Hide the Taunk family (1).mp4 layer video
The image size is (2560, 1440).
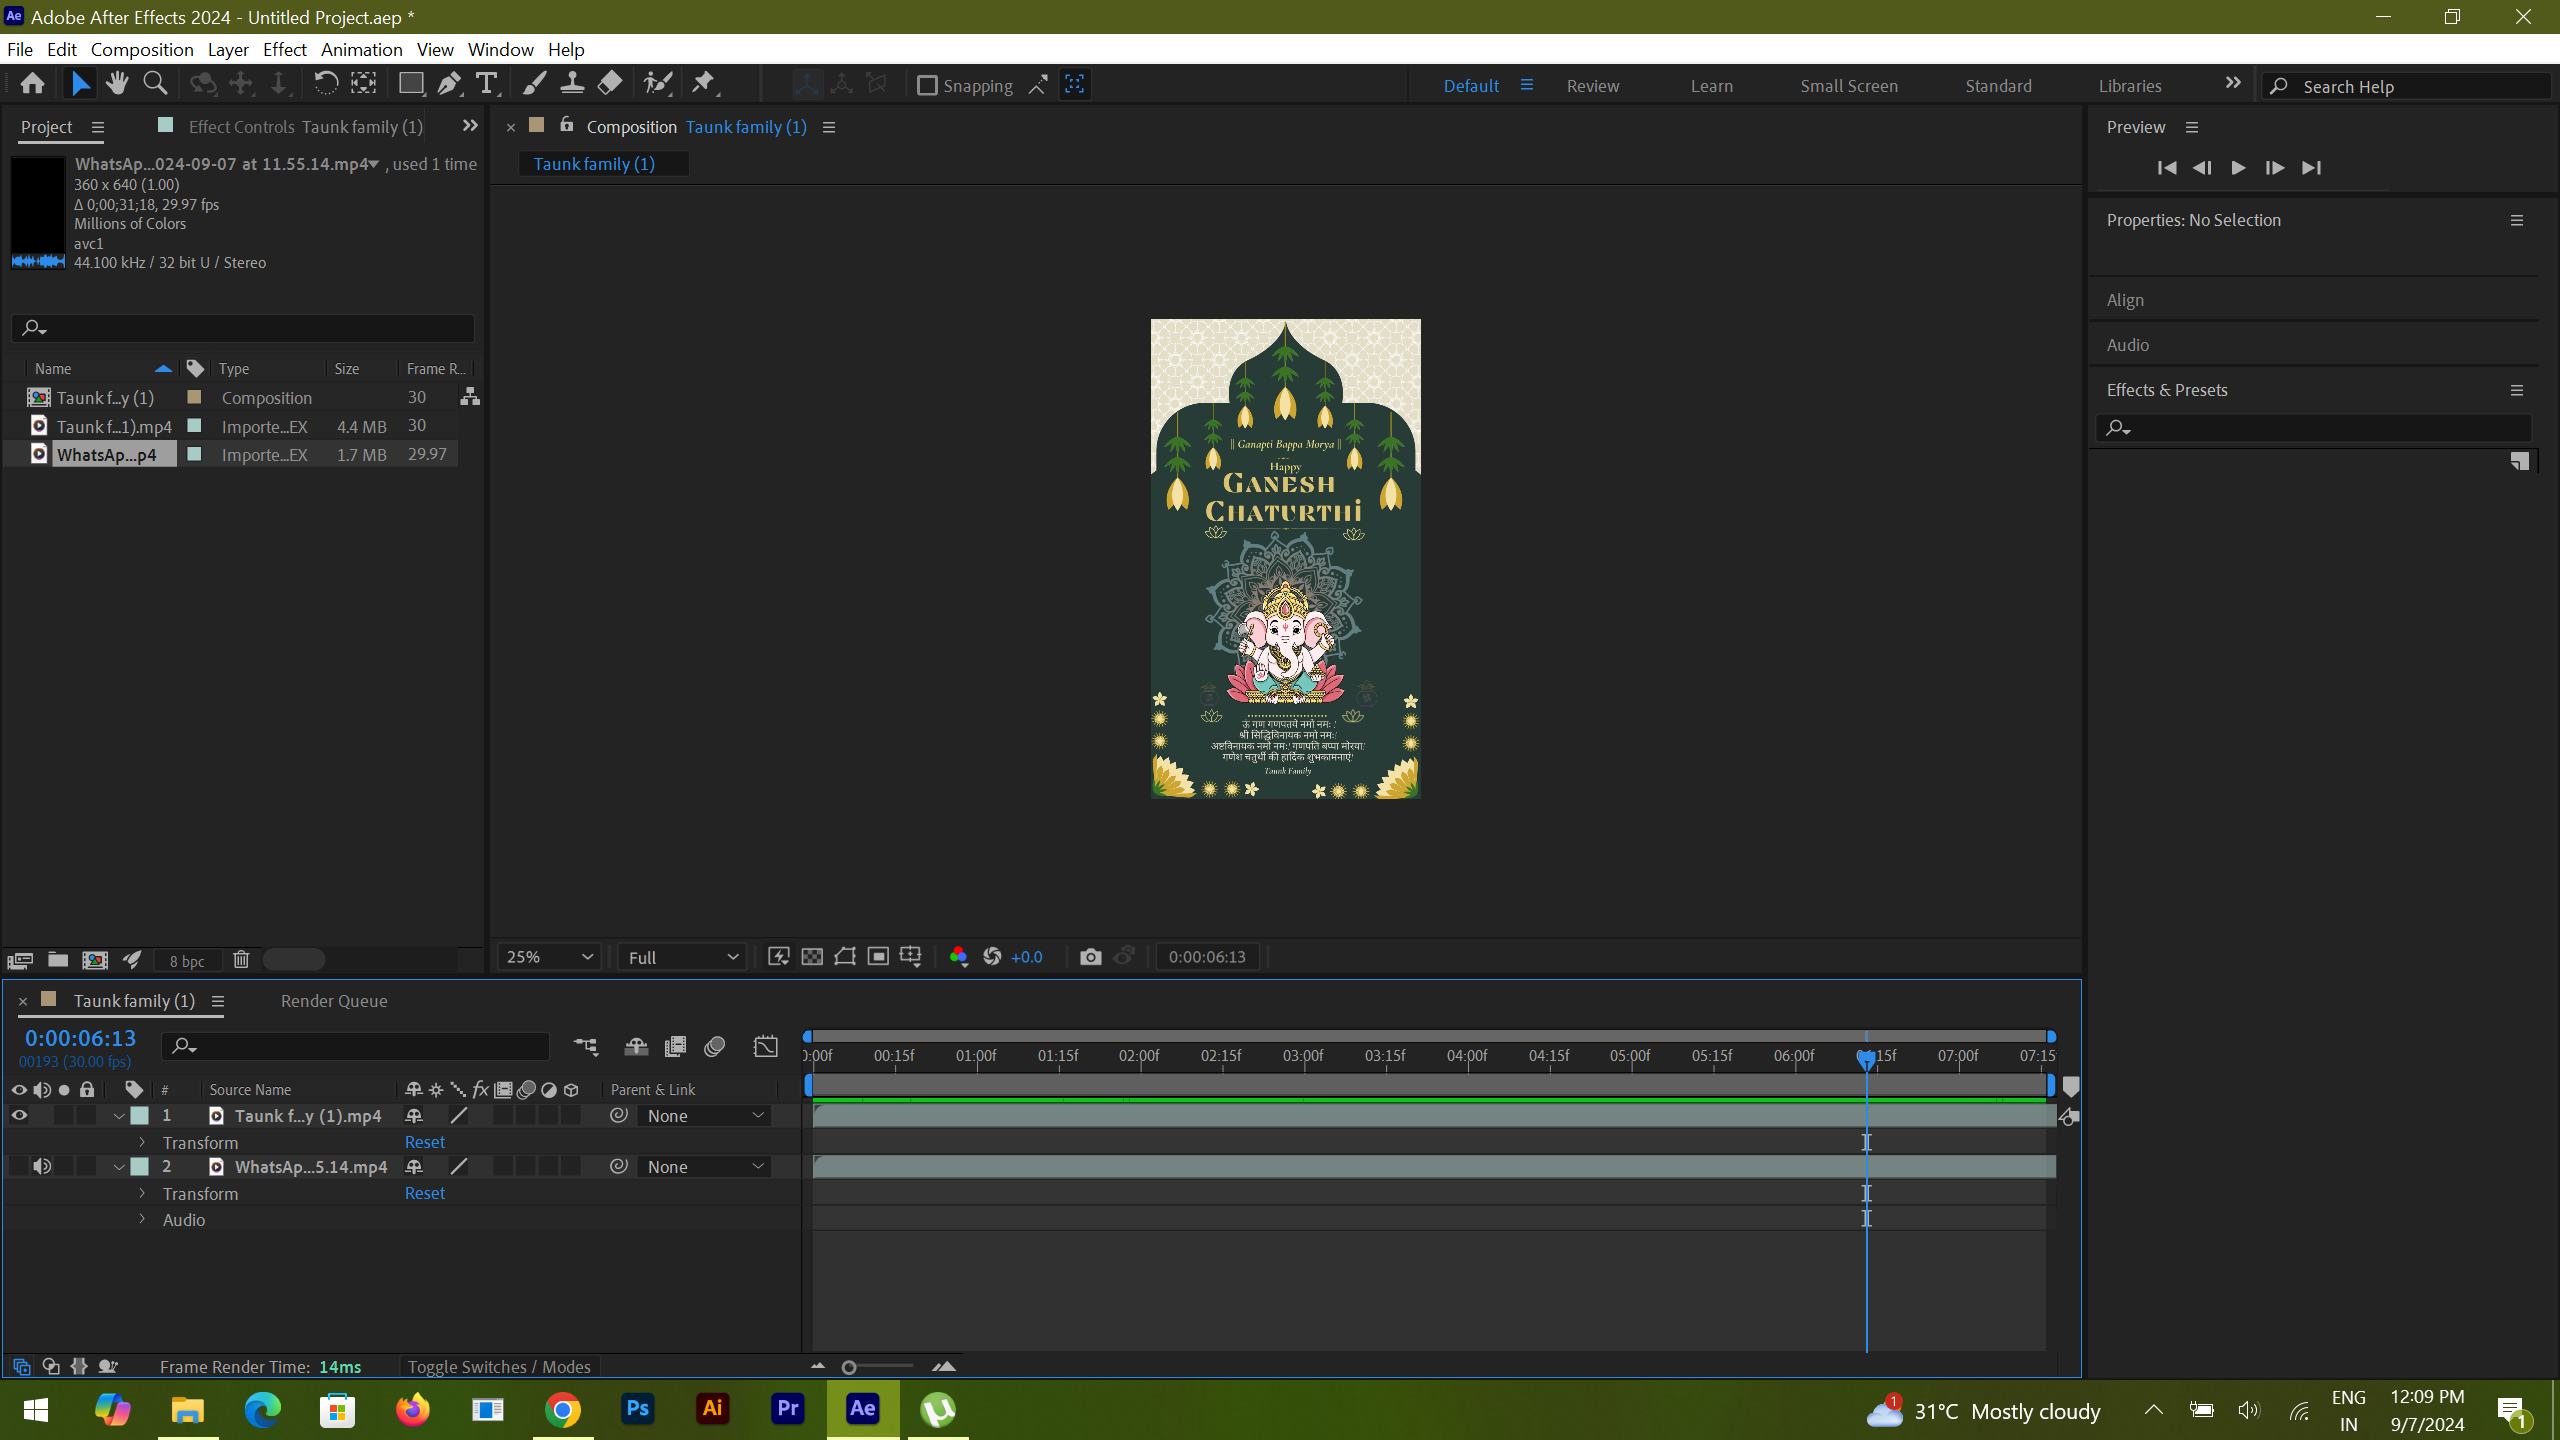pyautogui.click(x=19, y=1116)
